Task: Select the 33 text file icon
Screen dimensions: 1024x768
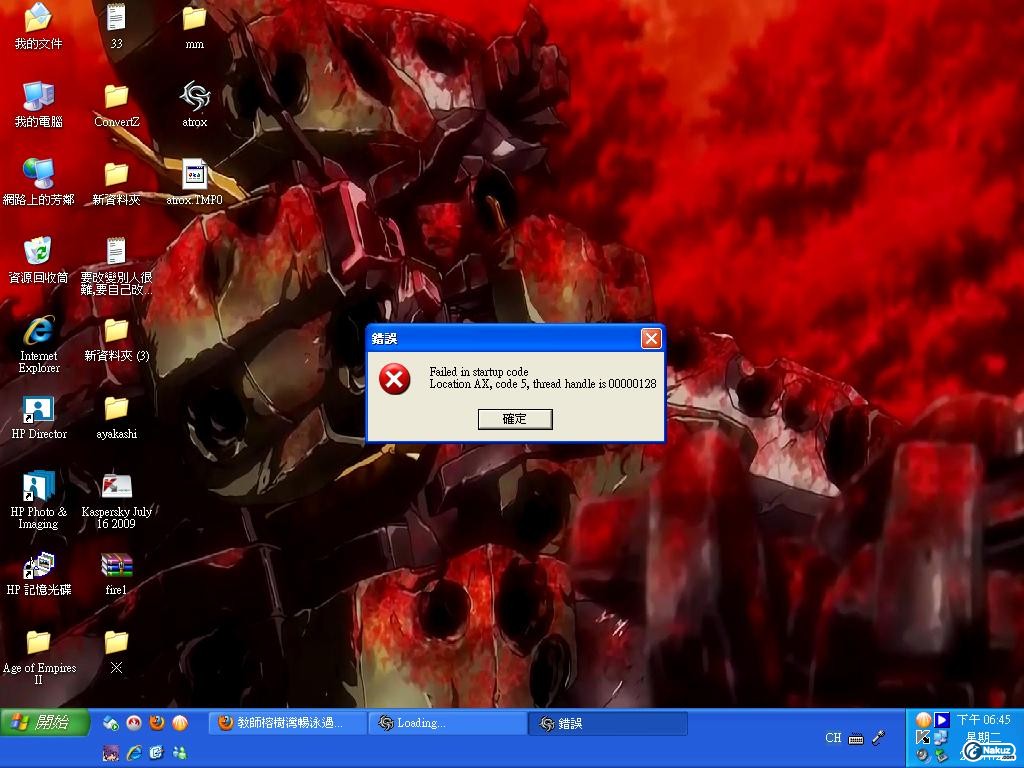Action: click(116, 27)
